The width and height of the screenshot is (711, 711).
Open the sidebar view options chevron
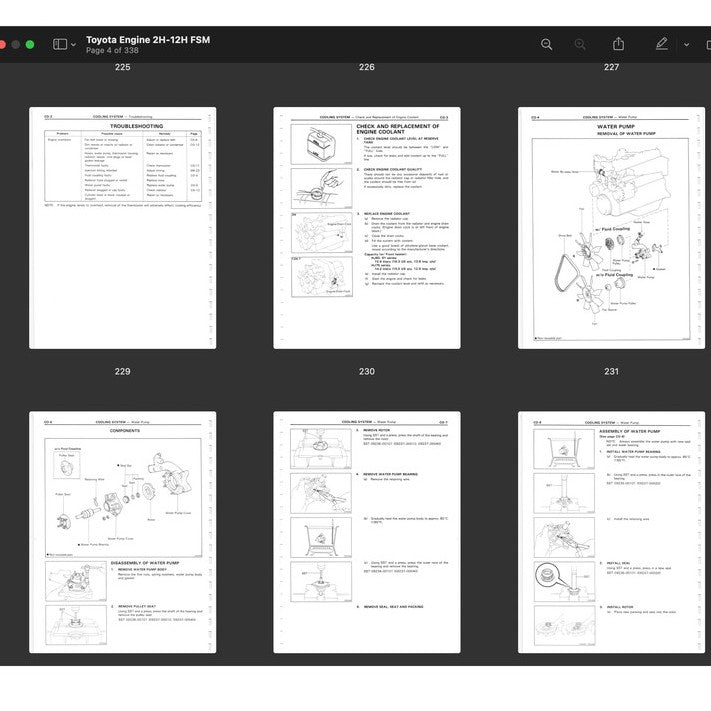pyautogui.click(x=73, y=45)
